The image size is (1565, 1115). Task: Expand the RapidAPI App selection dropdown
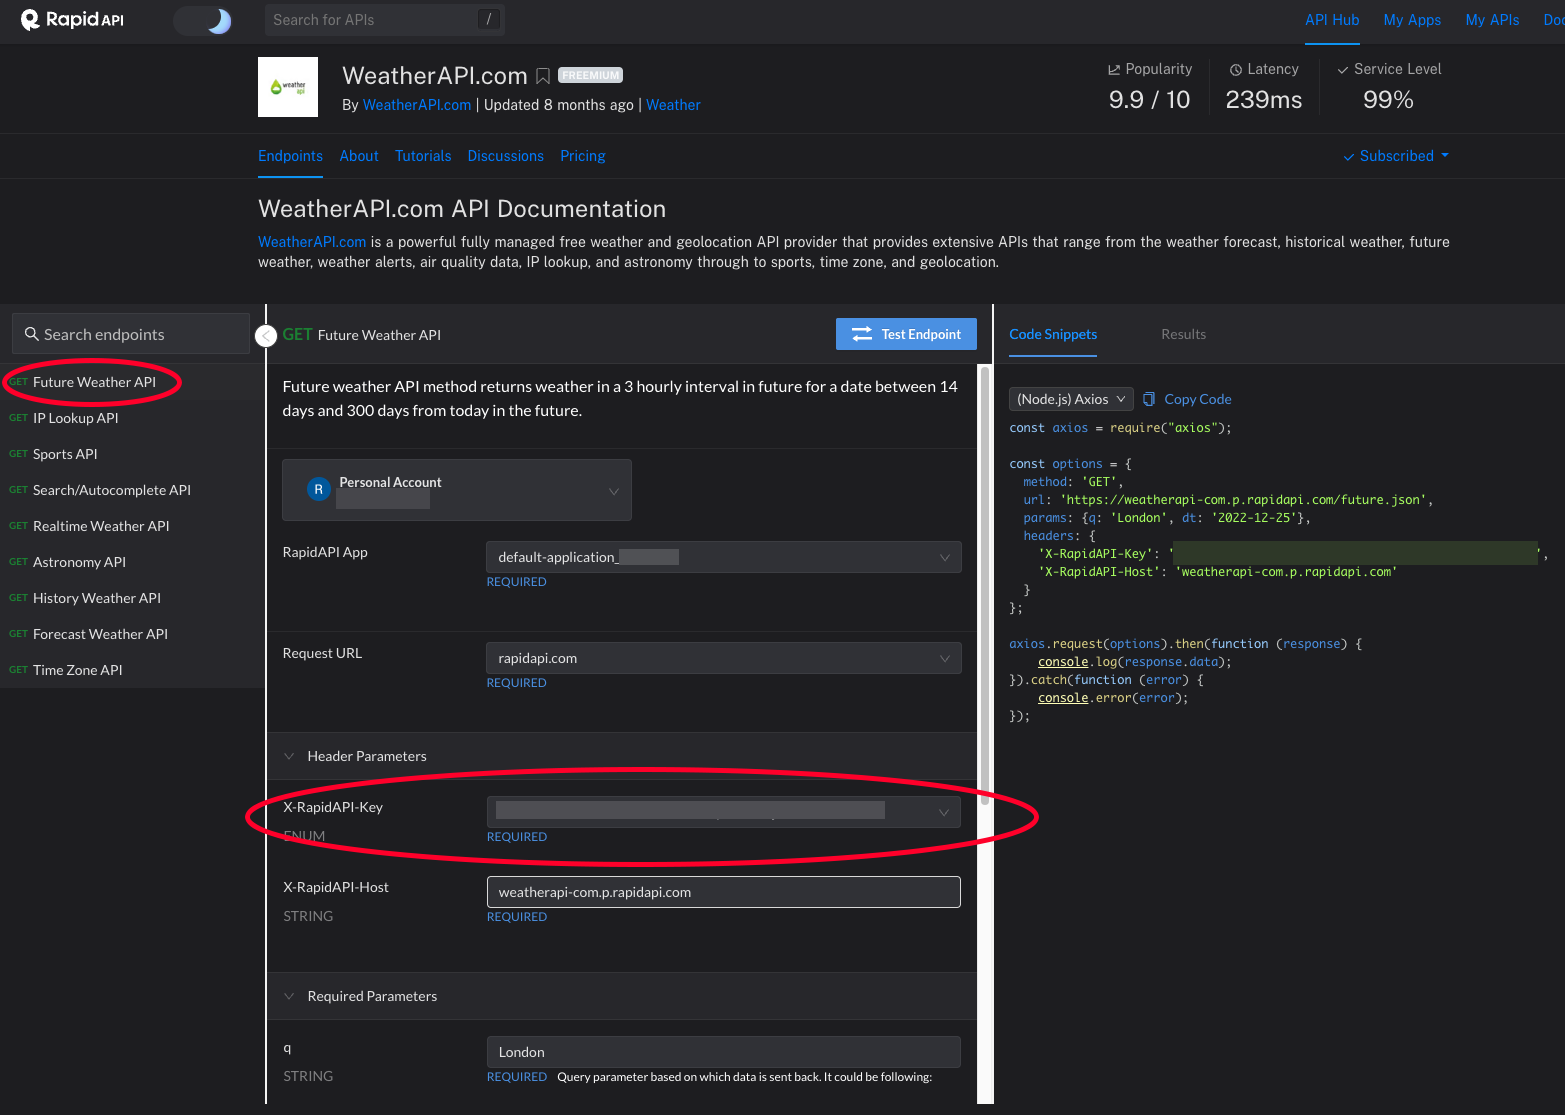click(x=944, y=557)
